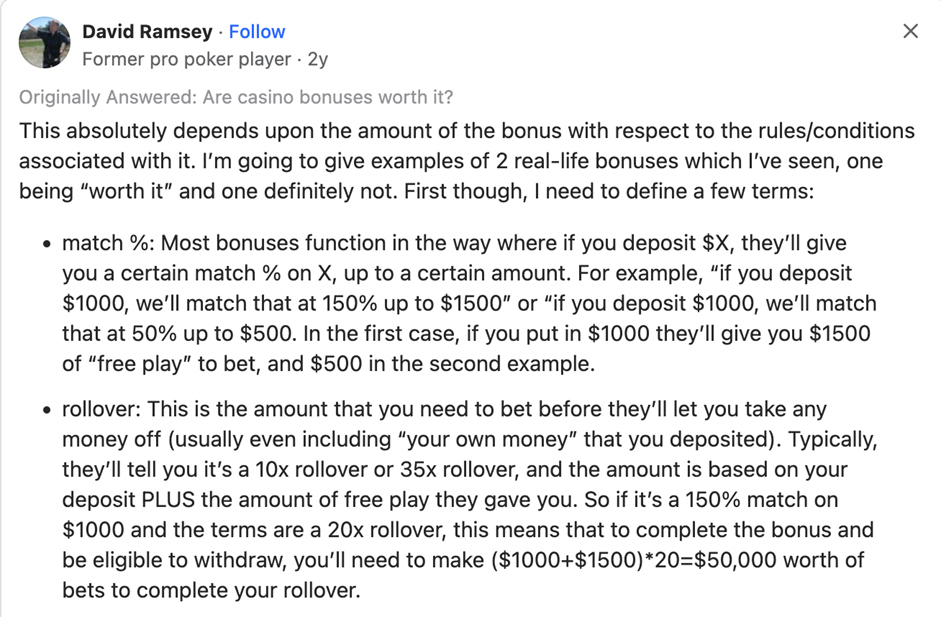
Task: Click David Ramsey's profile avatar photo
Action: coord(45,43)
